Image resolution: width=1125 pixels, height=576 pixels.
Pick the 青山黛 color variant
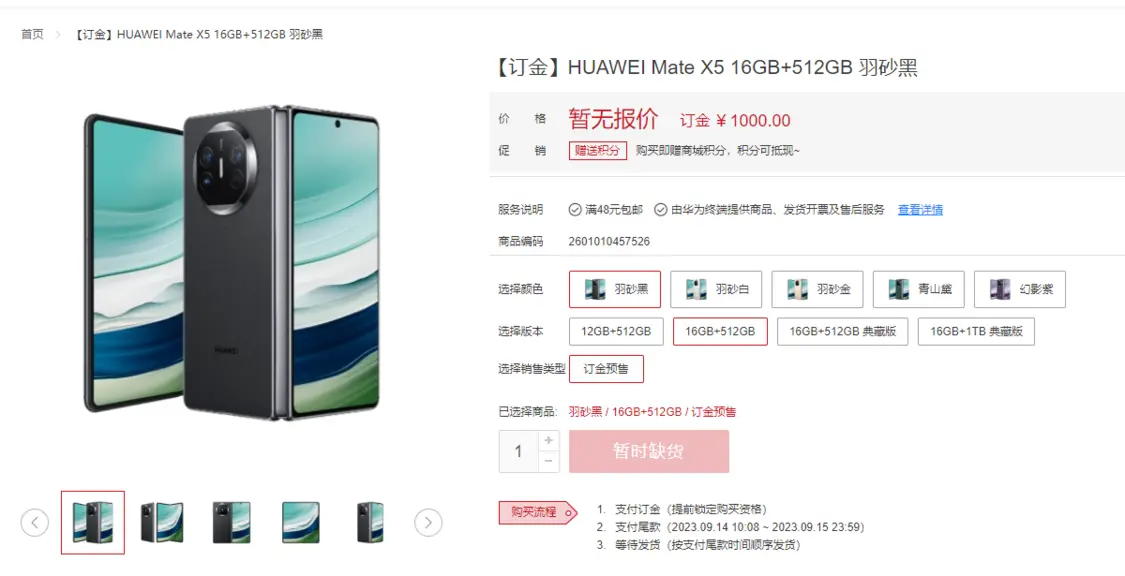click(x=918, y=289)
